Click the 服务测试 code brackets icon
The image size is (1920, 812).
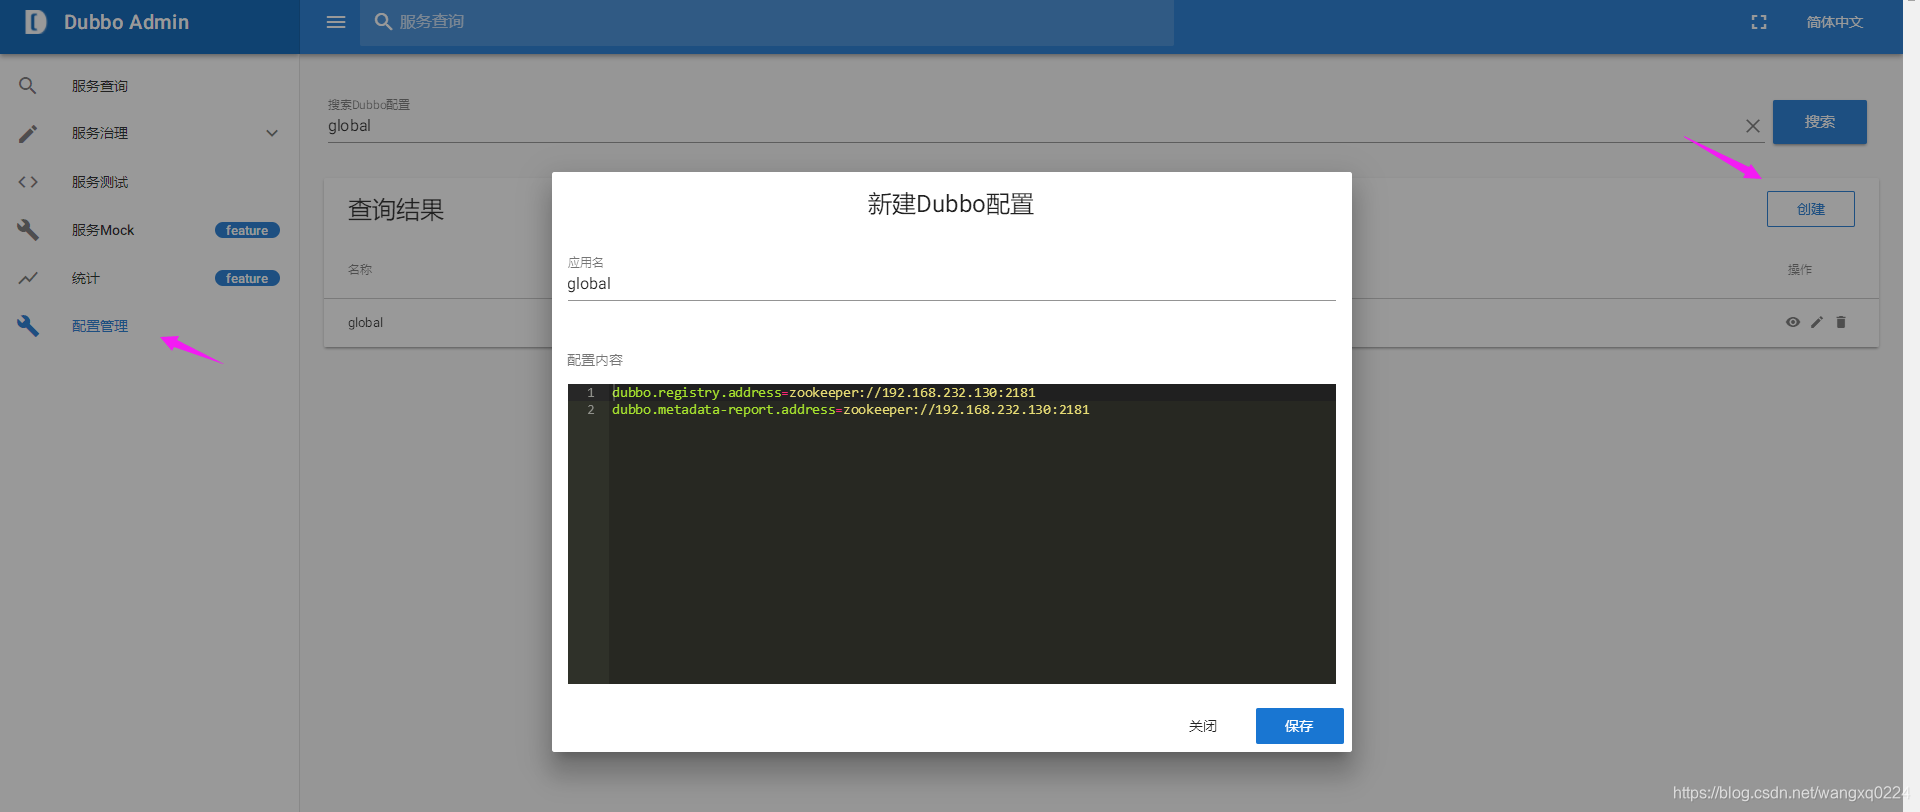[x=28, y=182]
